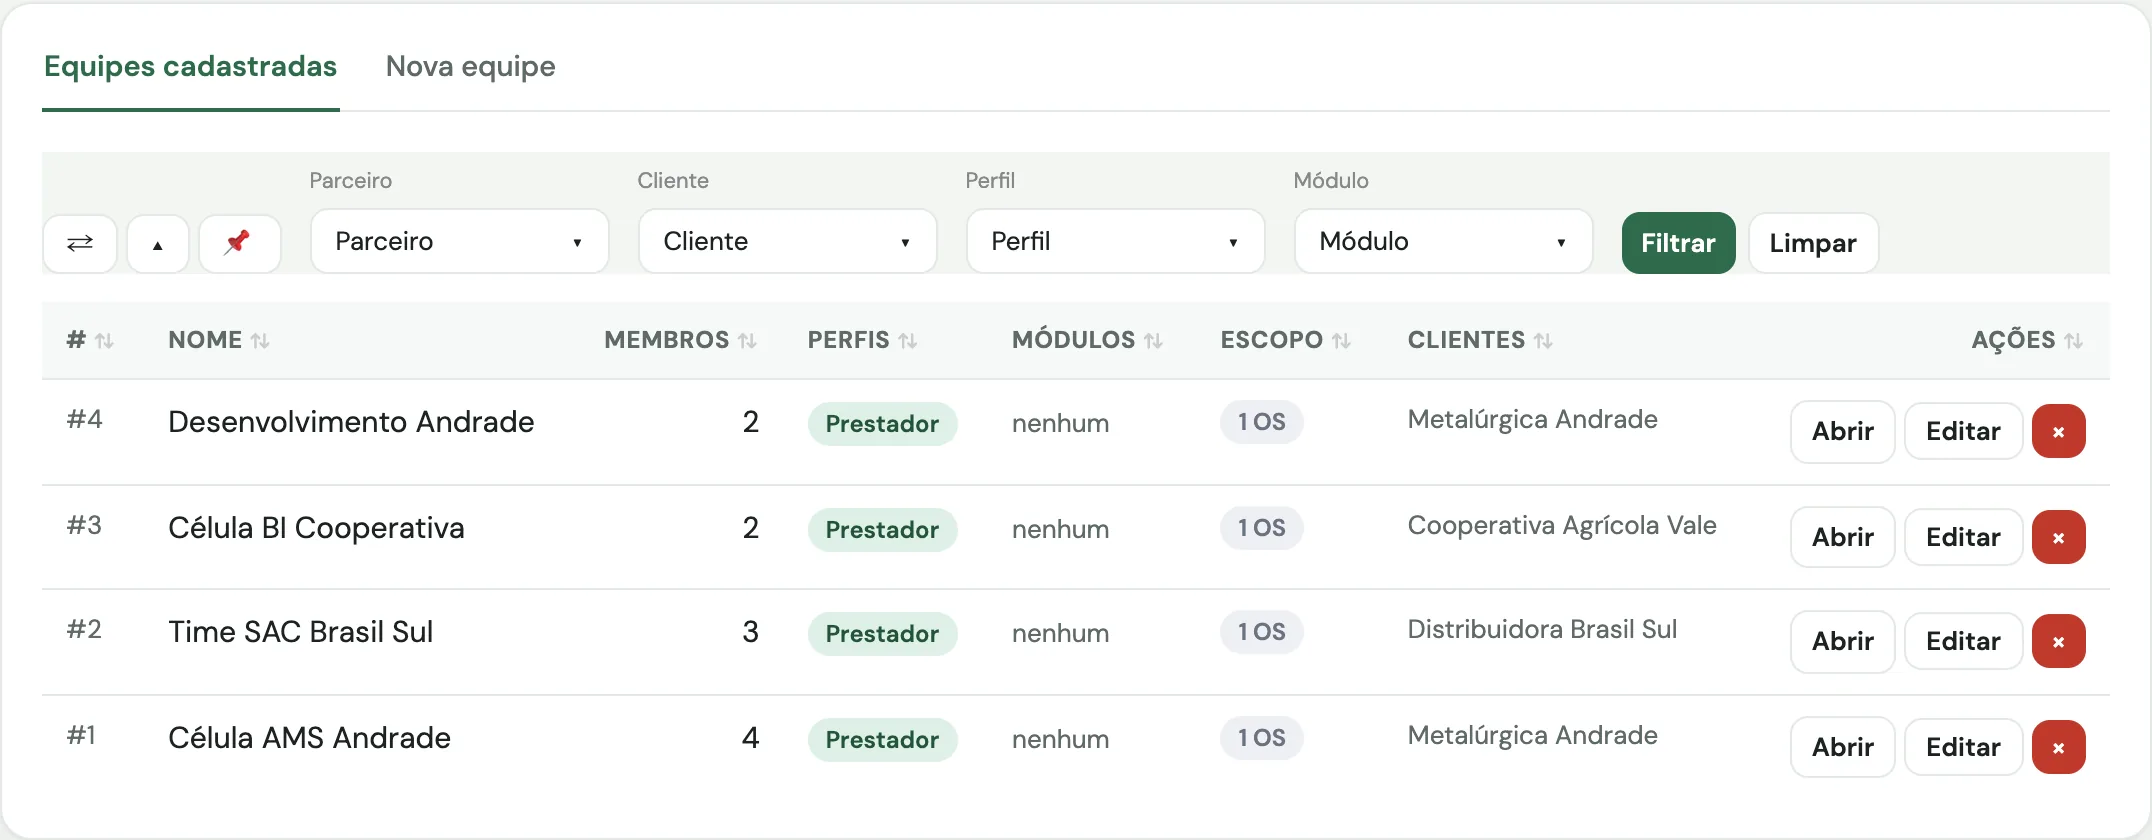Click client Cooperativa Agrícola Vale
Screen dimensions: 2152x840
coord(1562,526)
